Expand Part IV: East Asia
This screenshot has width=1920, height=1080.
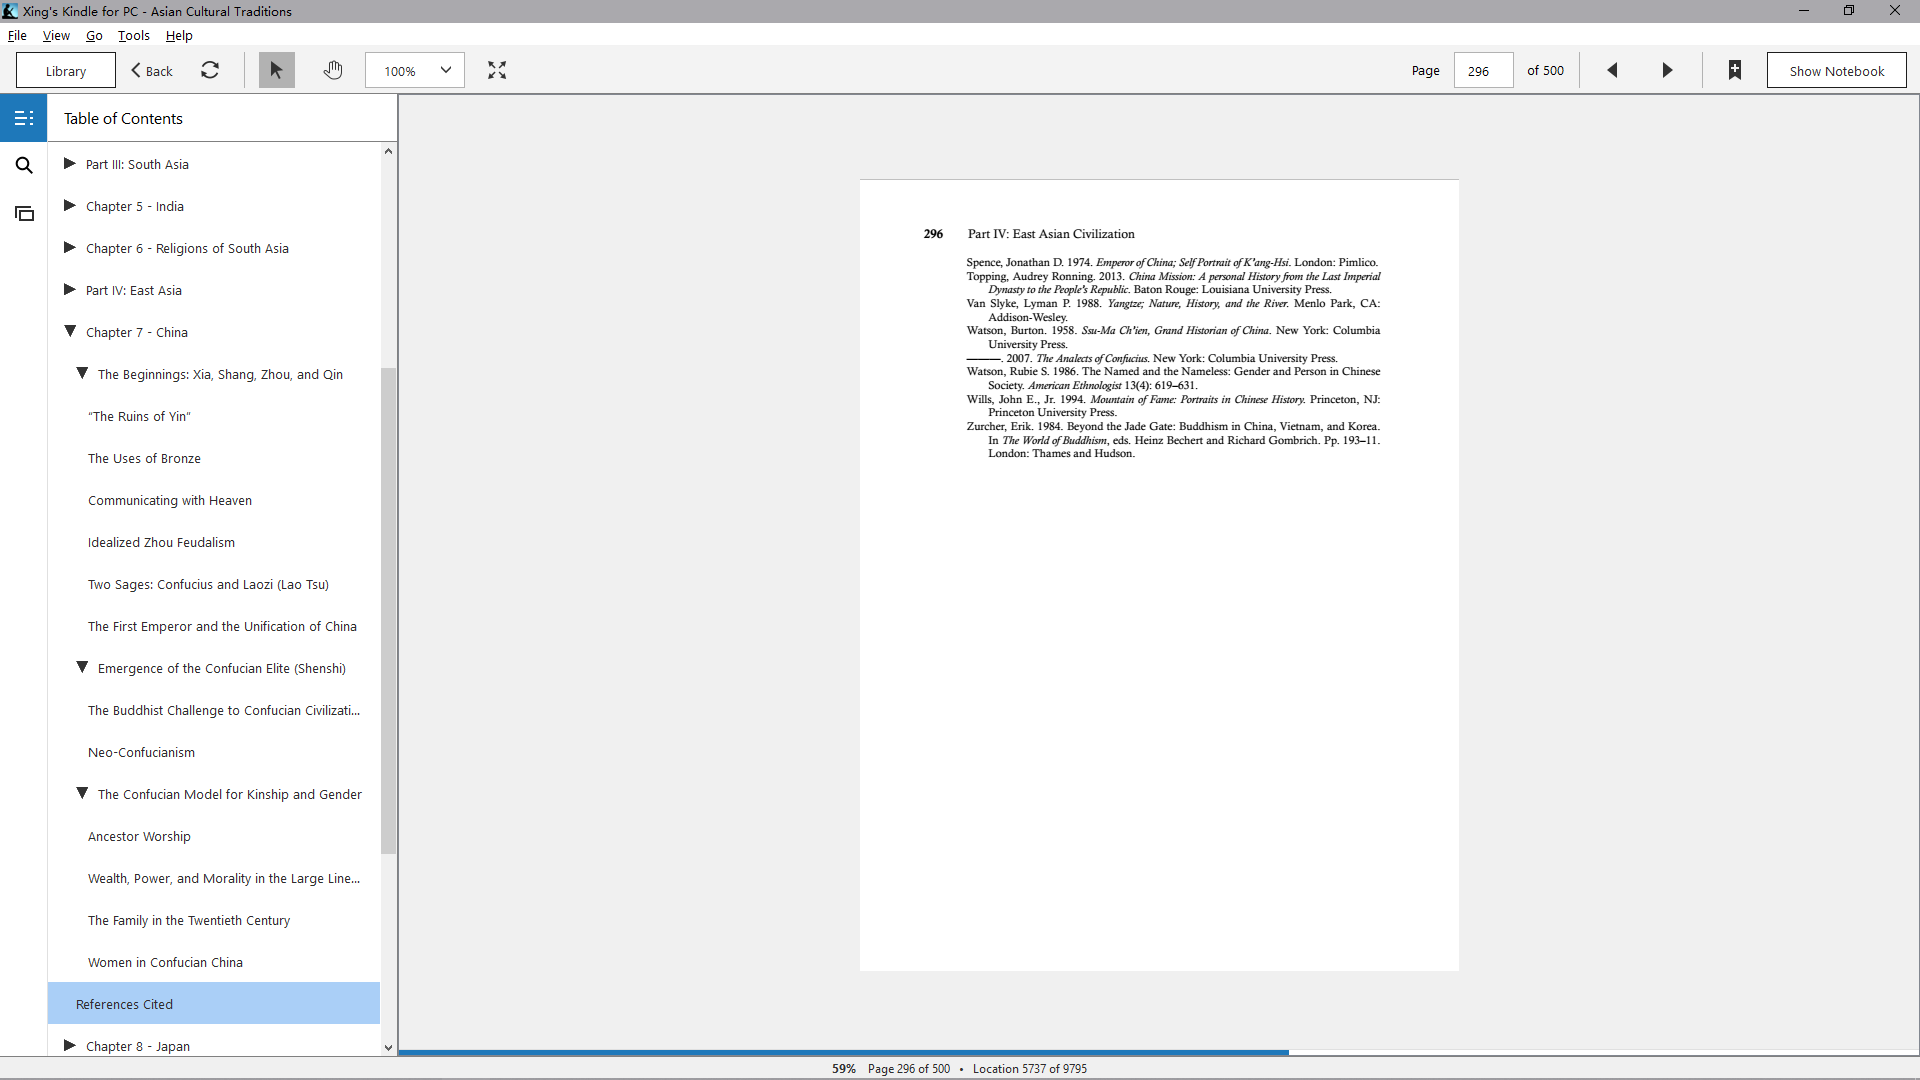pyautogui.click(x=70, y=289)
